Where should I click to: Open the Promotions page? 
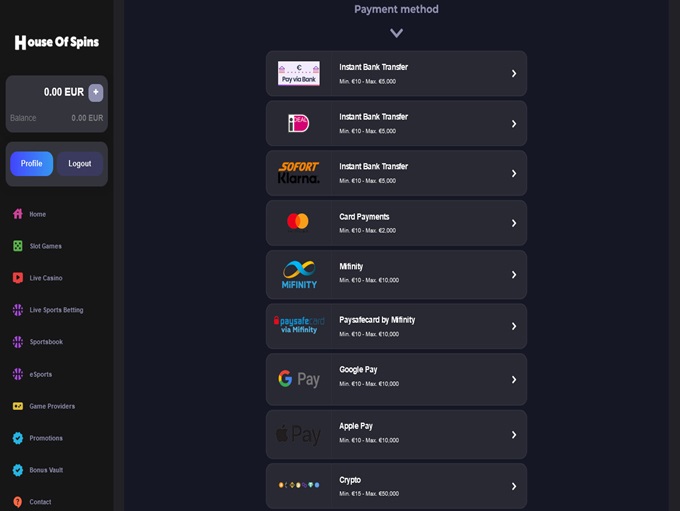[x=45, y=438]
